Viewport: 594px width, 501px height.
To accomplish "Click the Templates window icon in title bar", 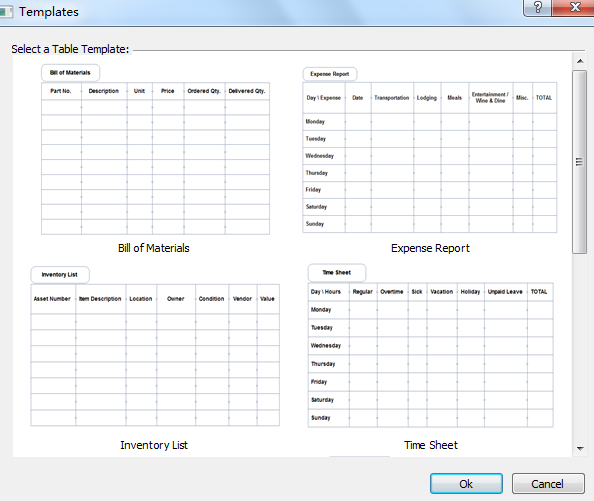I will [x=6, y=12].
